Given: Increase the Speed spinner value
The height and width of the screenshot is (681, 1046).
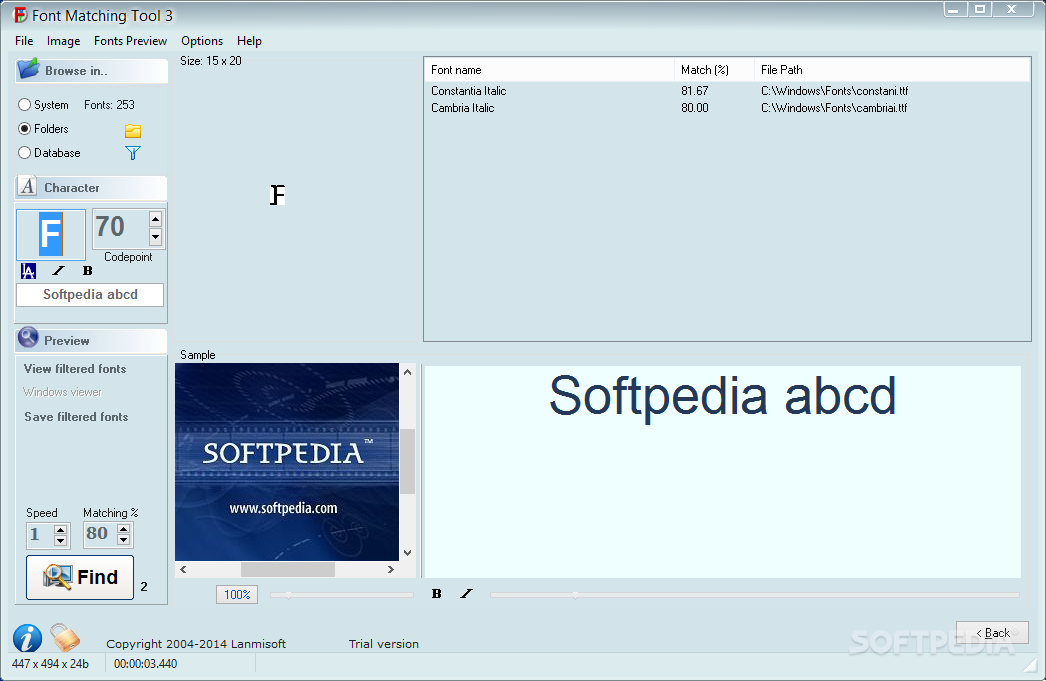Looking at the screenshot, I should (x=61, y=530).
